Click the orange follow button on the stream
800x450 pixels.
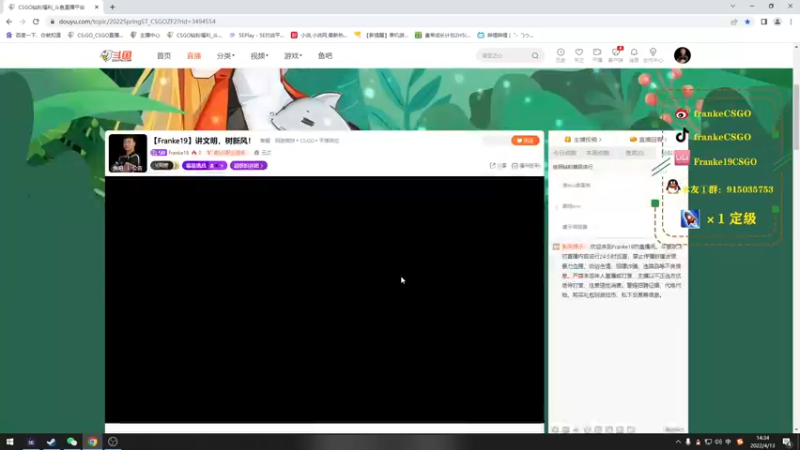tap(525, 140)
